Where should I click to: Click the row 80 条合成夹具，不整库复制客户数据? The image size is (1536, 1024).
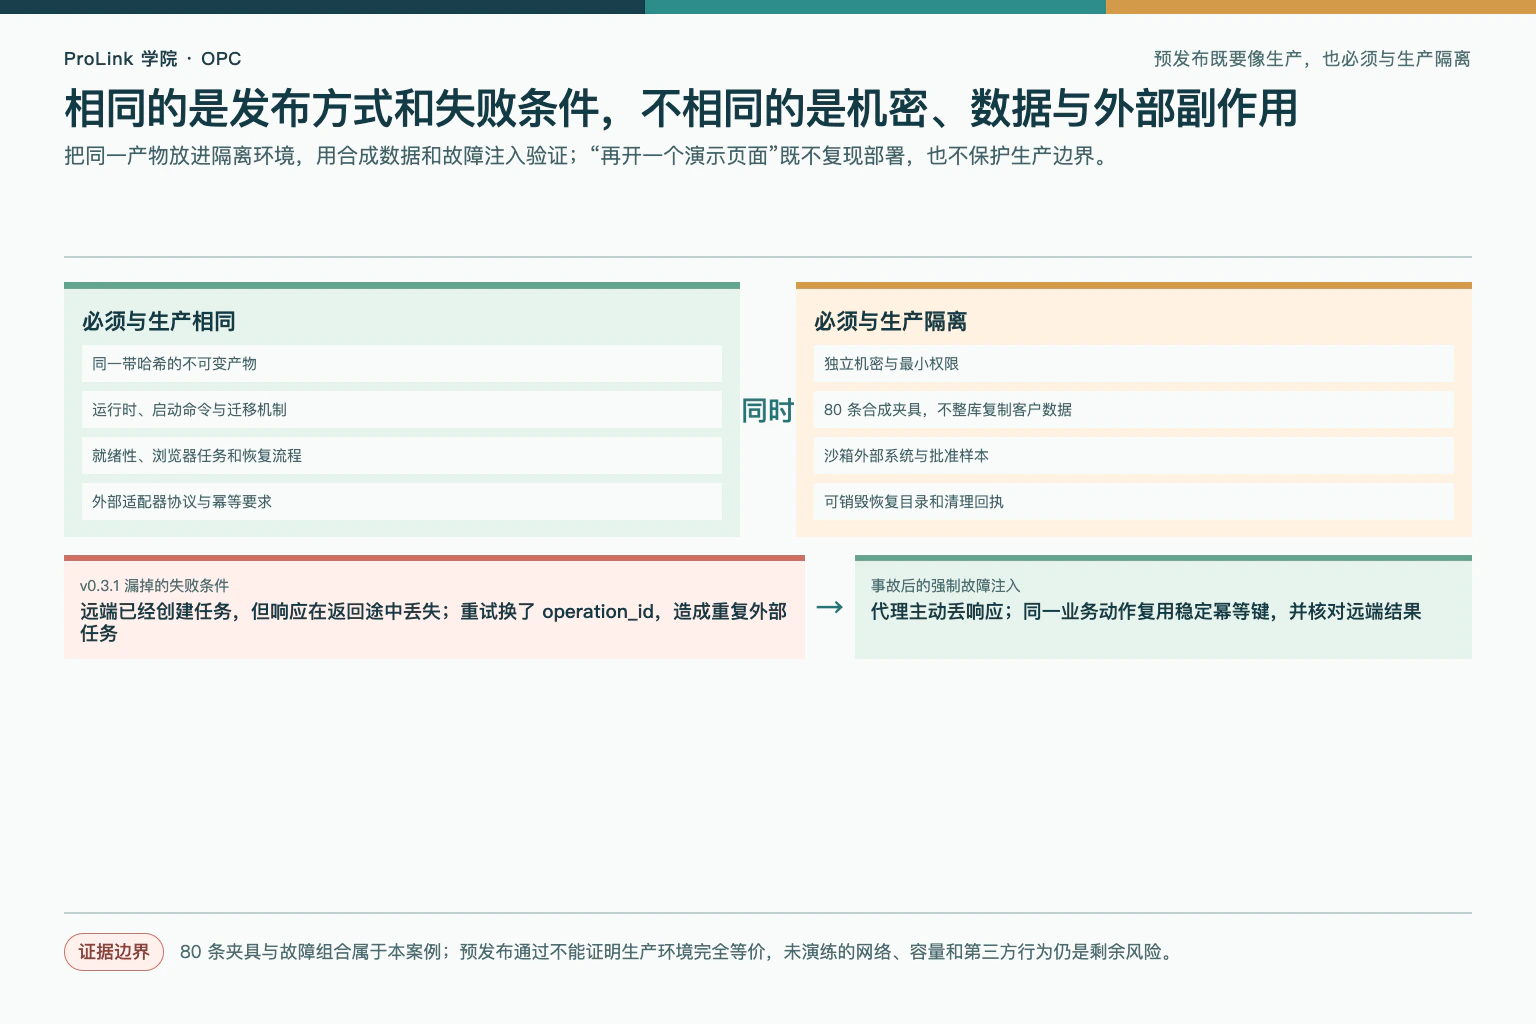click(x=1134, y=410)
